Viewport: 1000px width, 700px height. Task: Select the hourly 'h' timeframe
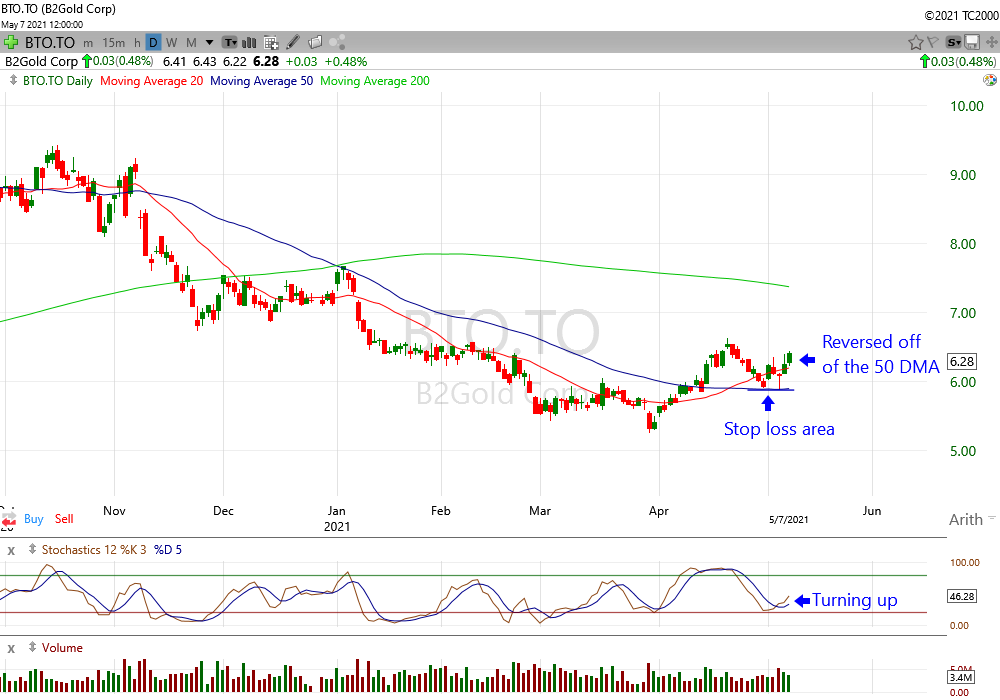[x=137, y=43]
